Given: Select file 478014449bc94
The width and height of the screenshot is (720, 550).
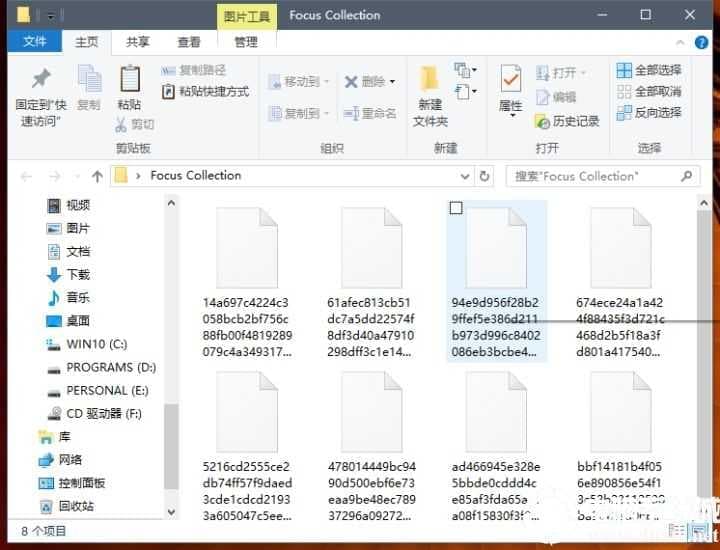Looking at the screenshot, I should 371,444.
